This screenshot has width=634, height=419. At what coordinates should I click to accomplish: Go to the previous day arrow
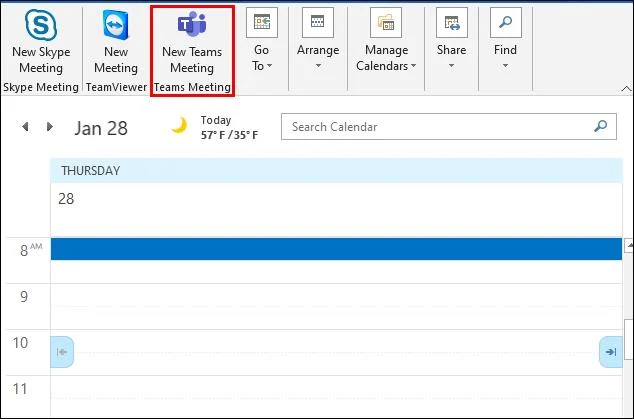pos(25,127)
